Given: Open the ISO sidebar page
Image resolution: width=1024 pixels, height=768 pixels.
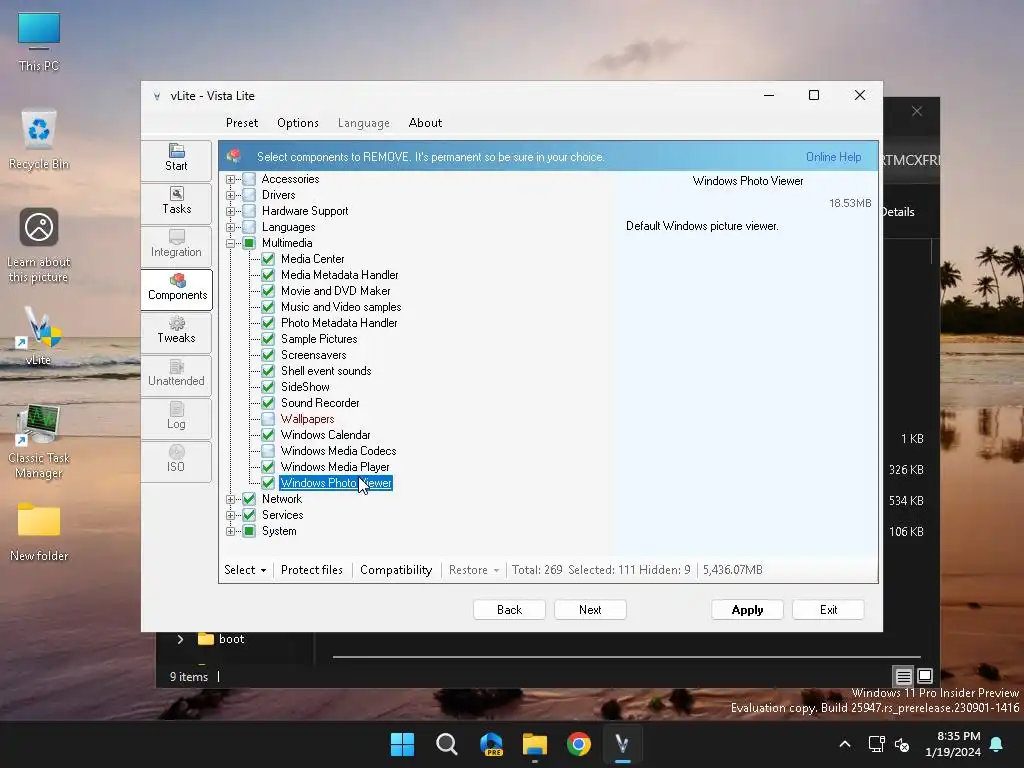Looking at the screenshot, I should click(176, 461).
